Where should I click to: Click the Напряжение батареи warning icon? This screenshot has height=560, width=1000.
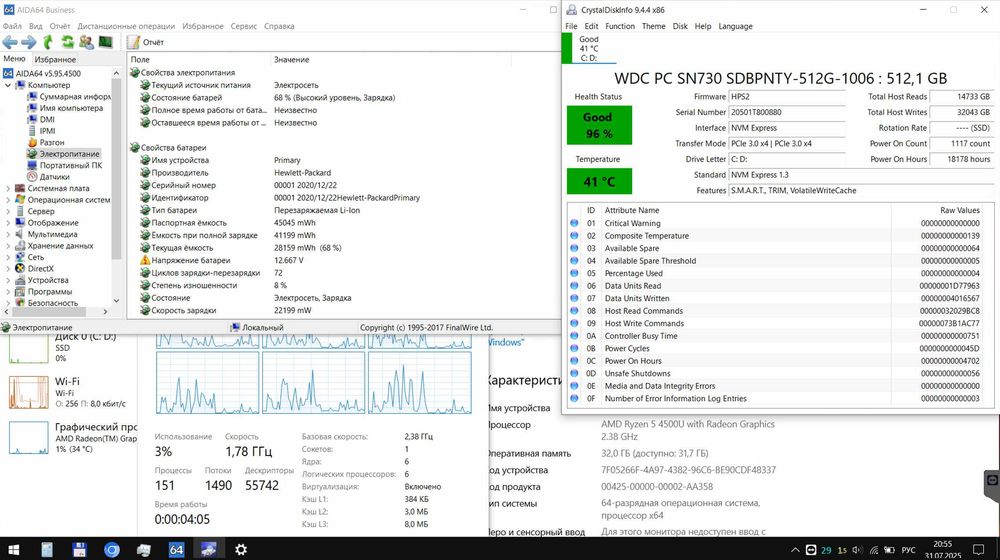coord(145,260)
